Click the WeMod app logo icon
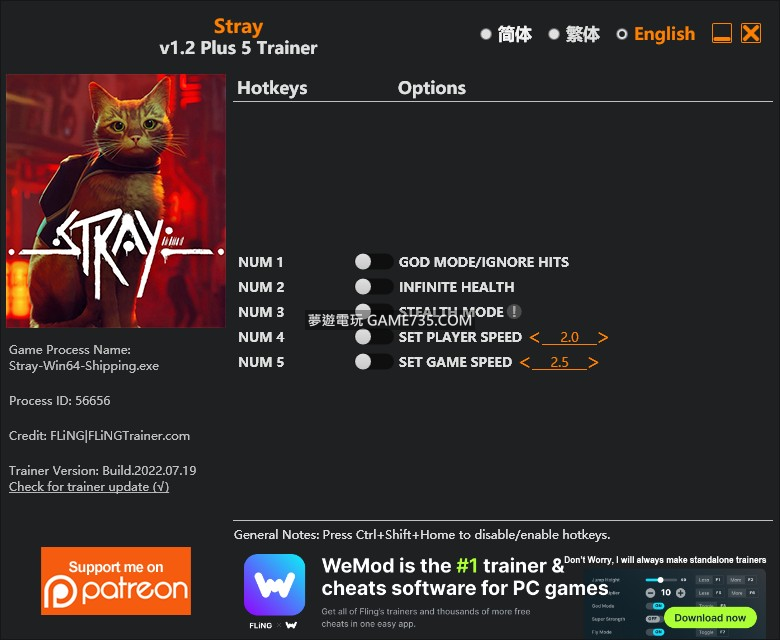Image resolution: width=780 pixels, height=640 pixels. pos(274,585)
